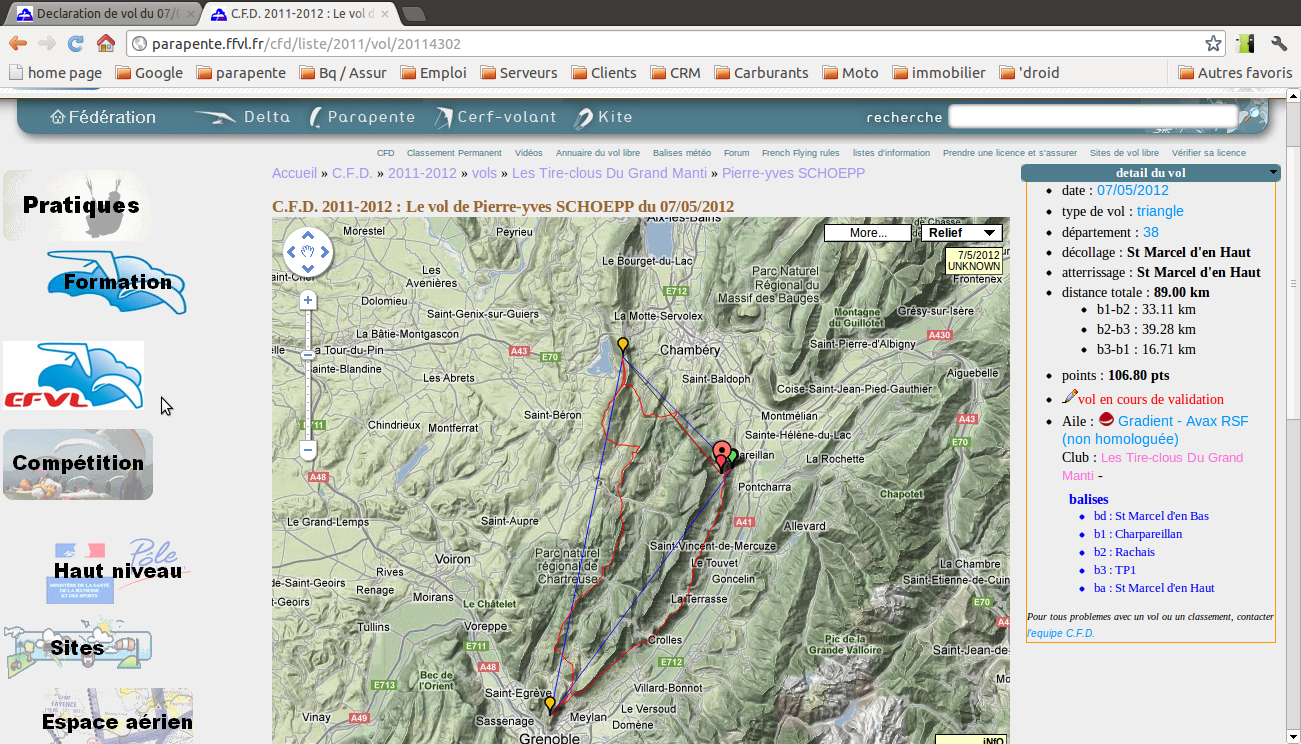Pan the map left with the arrow
Screen dimensions: 1301x744
(x=291, y=251)
